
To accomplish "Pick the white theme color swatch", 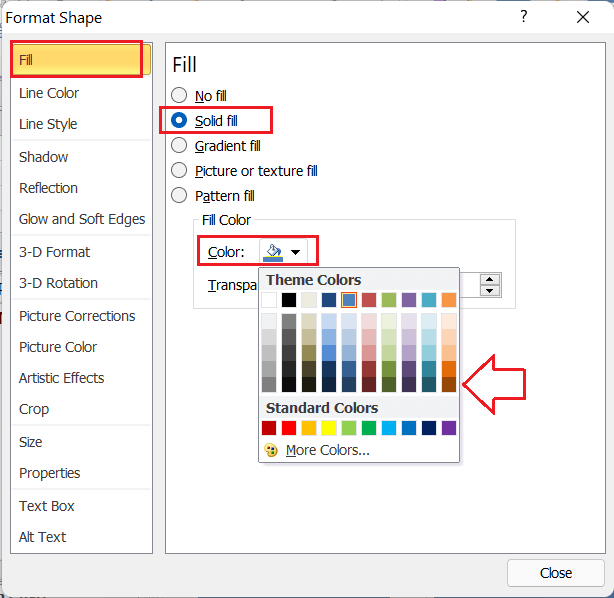I will pos(269,300).
